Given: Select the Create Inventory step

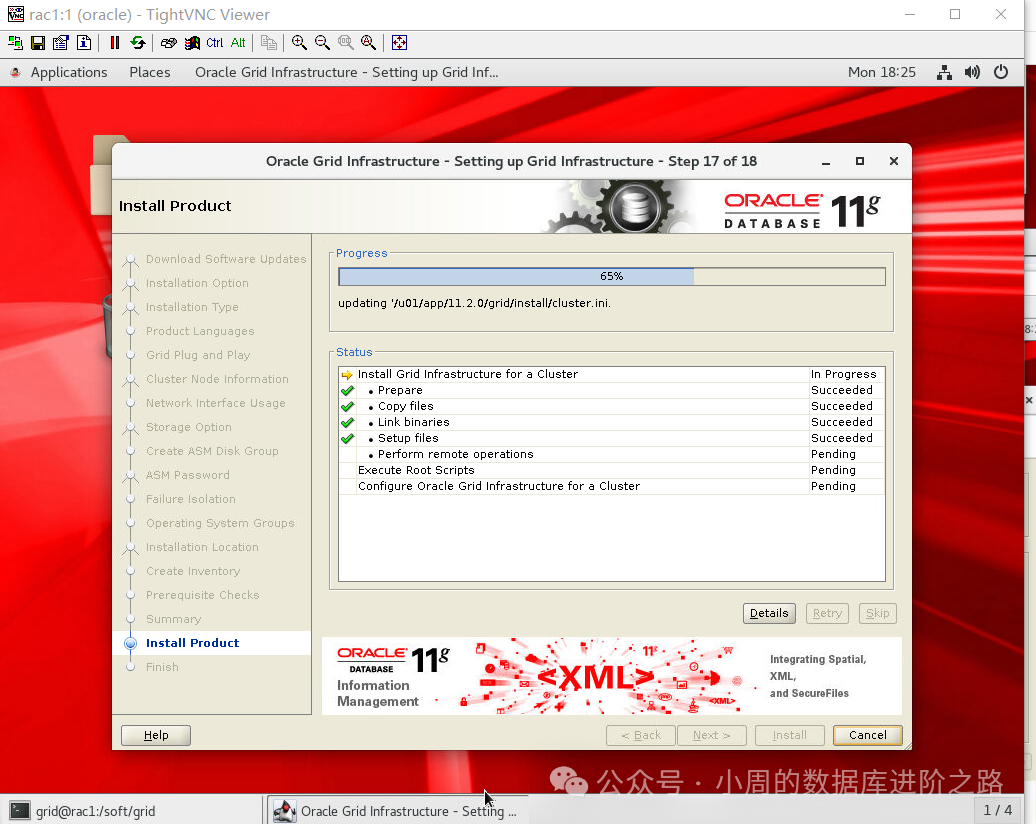Looking at the screenshot, I should [193, 571].
